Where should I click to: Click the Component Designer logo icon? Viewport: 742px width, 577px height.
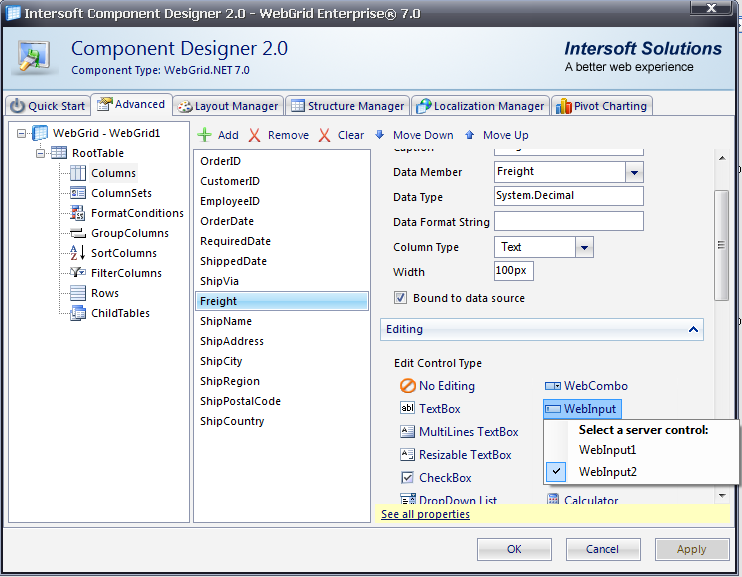(x=34, y=57)
